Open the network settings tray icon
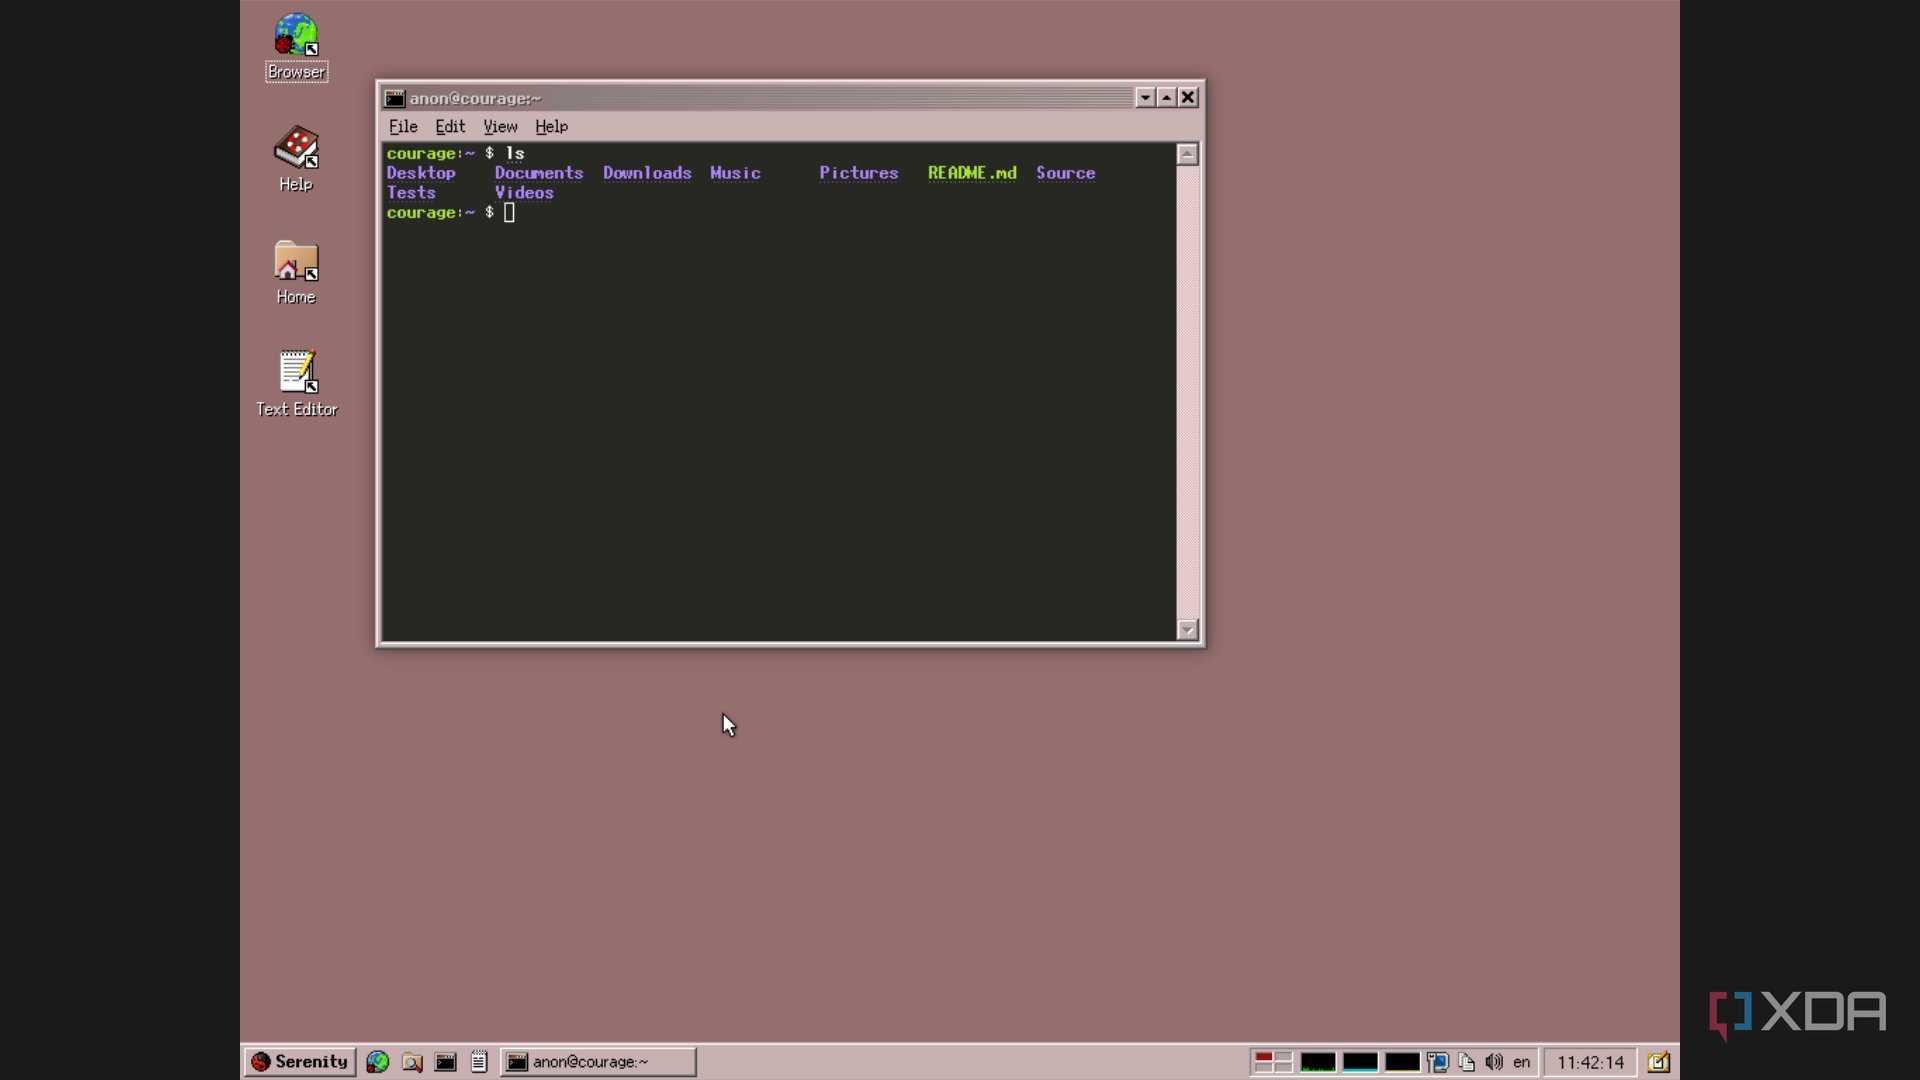This screenshot has height=1080, width=1920. (1438, 1062)
